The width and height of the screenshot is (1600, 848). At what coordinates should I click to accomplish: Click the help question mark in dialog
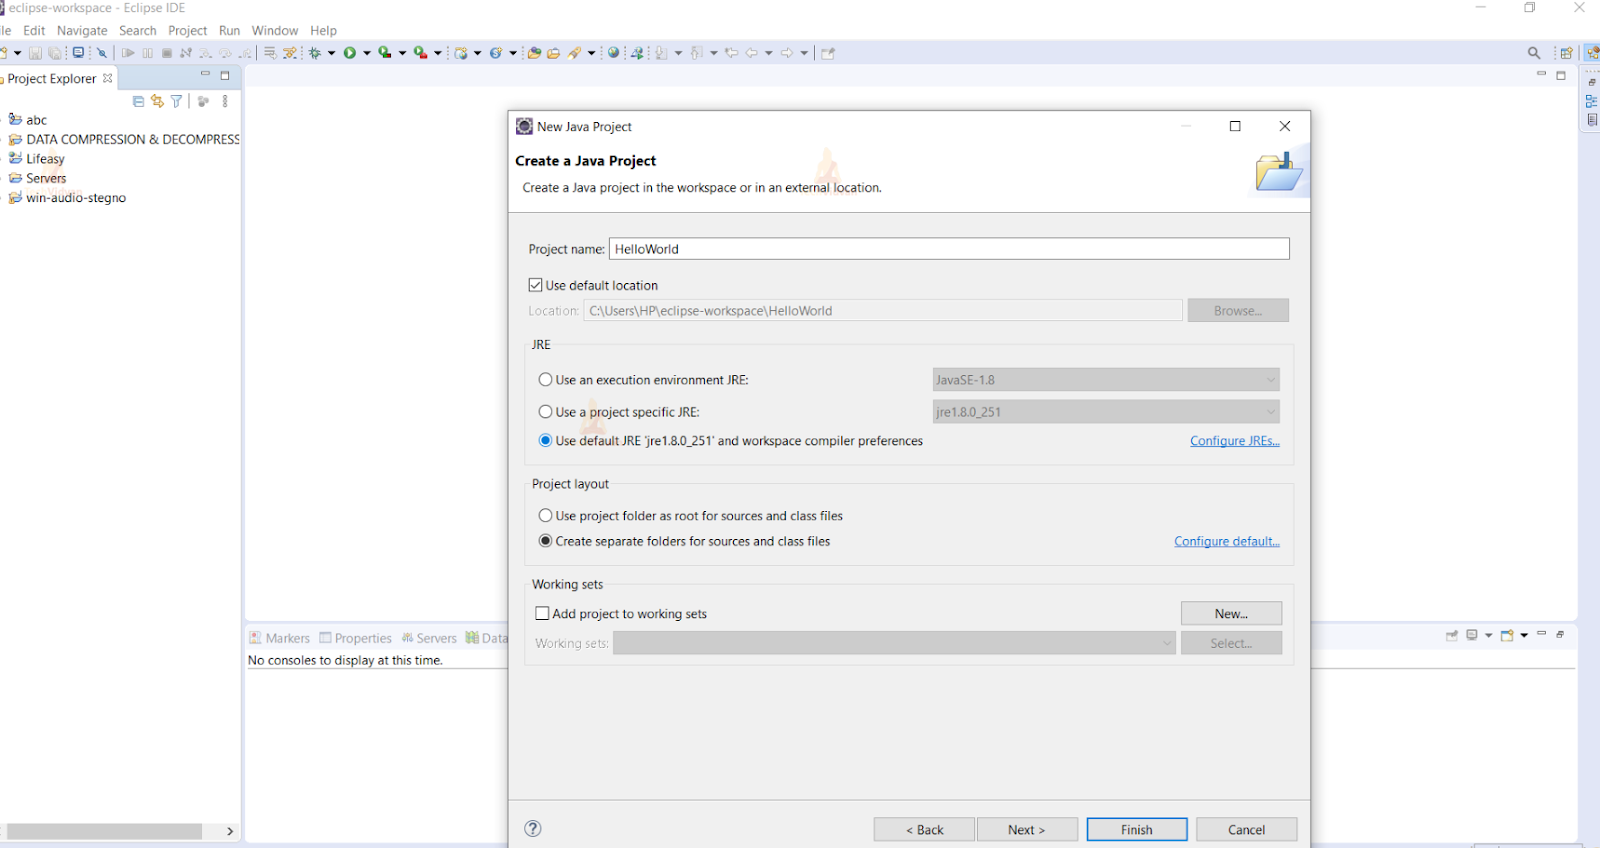click(x=533, y=828)
